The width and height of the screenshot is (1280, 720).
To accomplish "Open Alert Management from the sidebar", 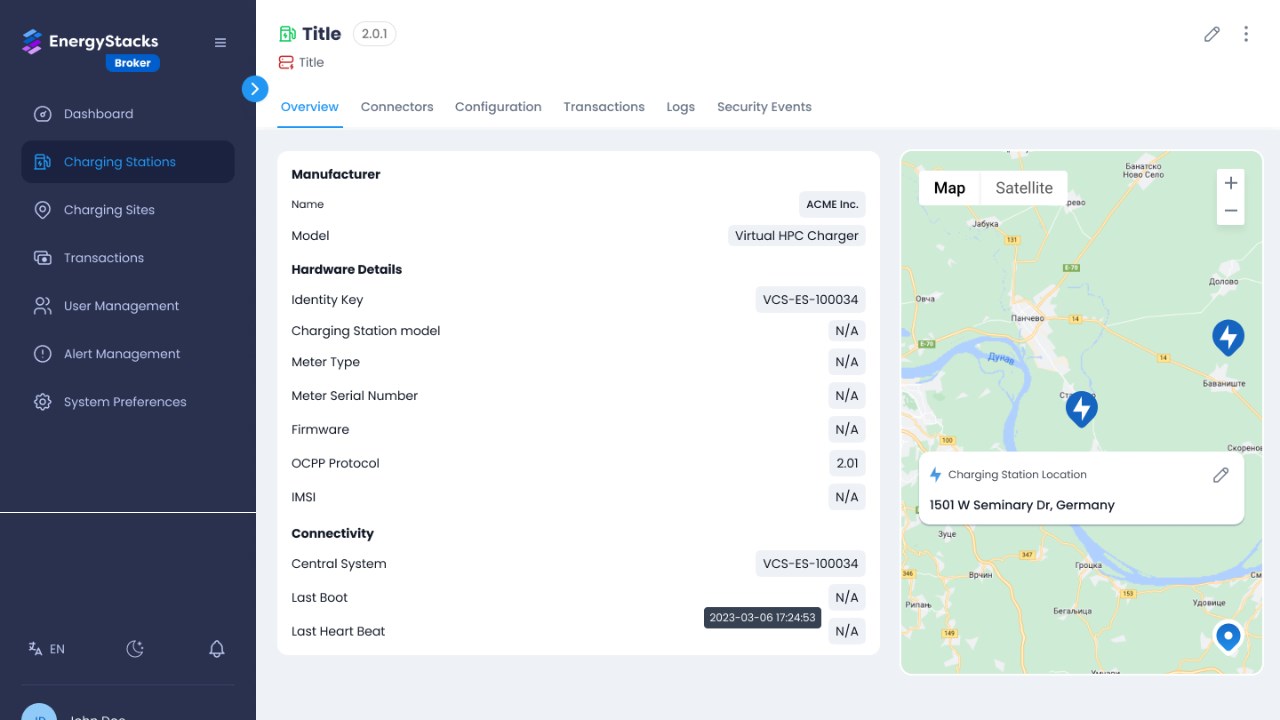I will (122, 354).
